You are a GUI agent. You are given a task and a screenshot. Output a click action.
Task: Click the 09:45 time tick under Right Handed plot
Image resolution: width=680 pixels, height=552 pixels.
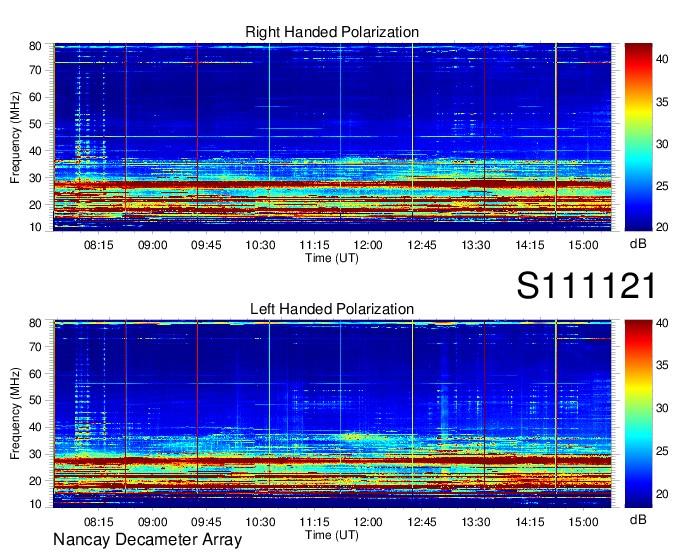coord(206,245)
